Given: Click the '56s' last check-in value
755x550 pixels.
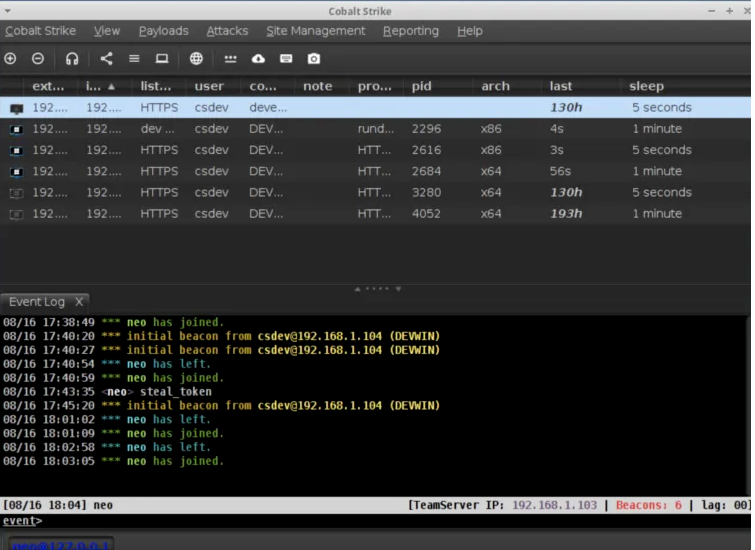Looking at the screenshot, I should point(560,171).
